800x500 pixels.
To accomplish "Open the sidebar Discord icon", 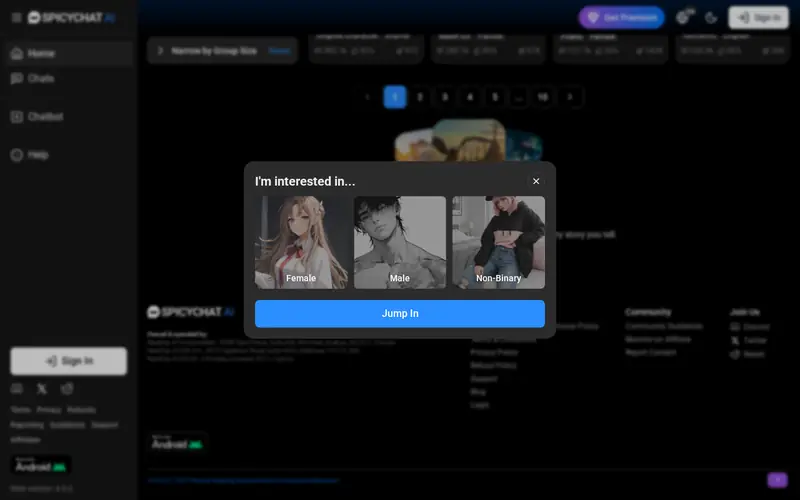I will (x=17, y=389).
